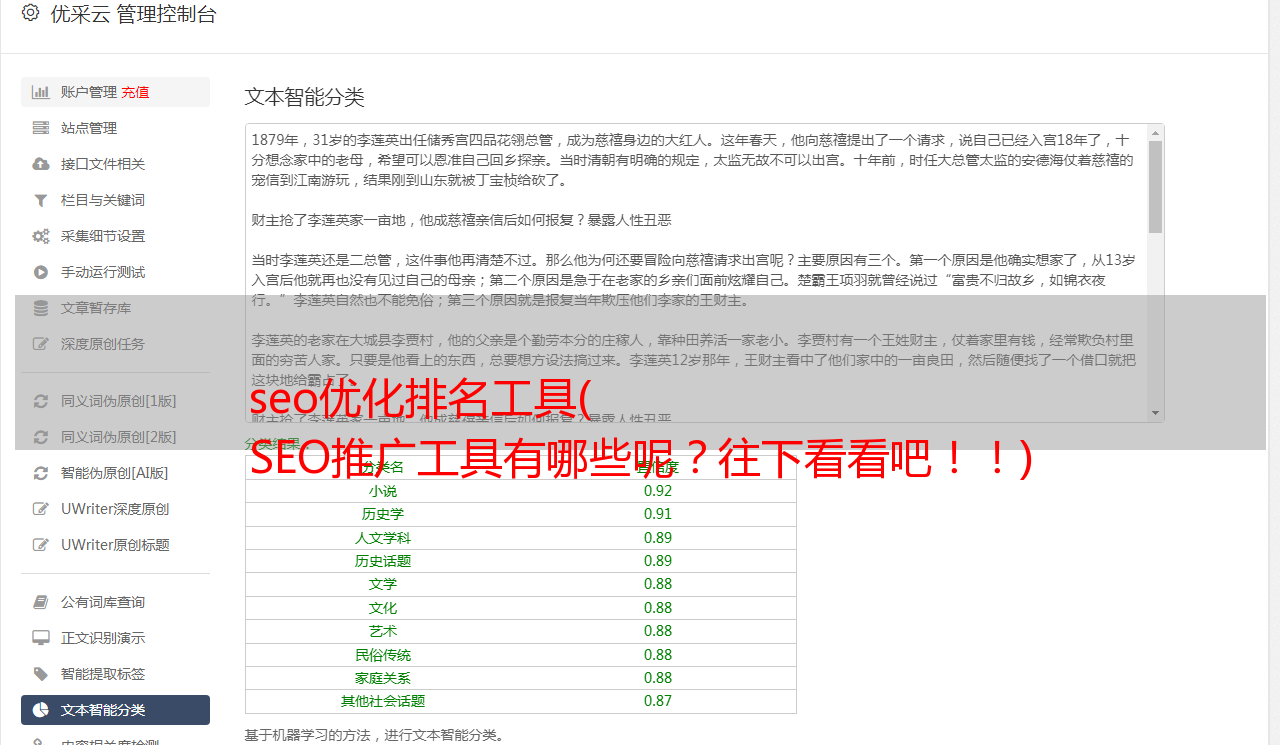Click the 文本智能分类 page heading
Viewport: 1280px width, 745px height.
[305, 97]
